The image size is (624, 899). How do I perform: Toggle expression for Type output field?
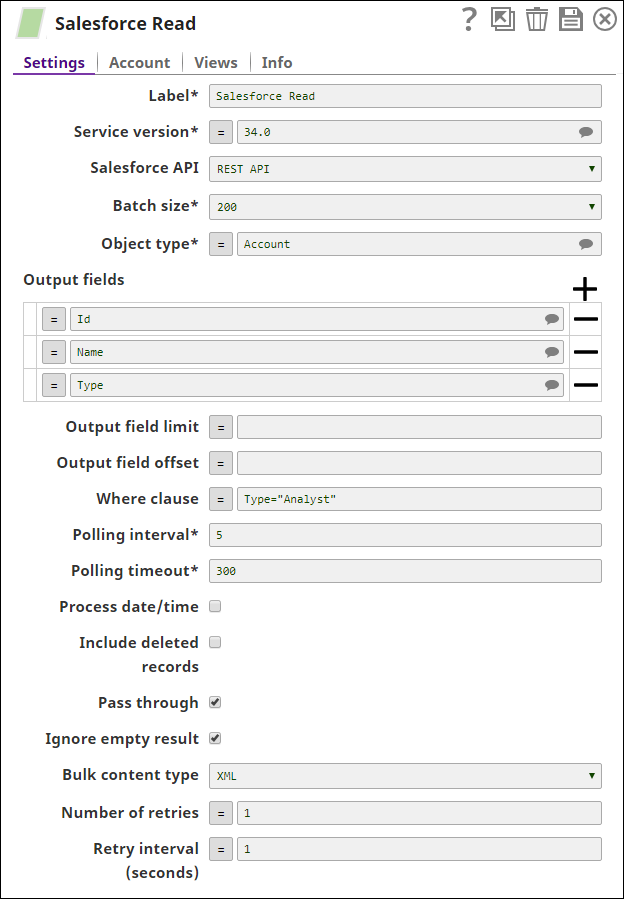coord(54,385)
